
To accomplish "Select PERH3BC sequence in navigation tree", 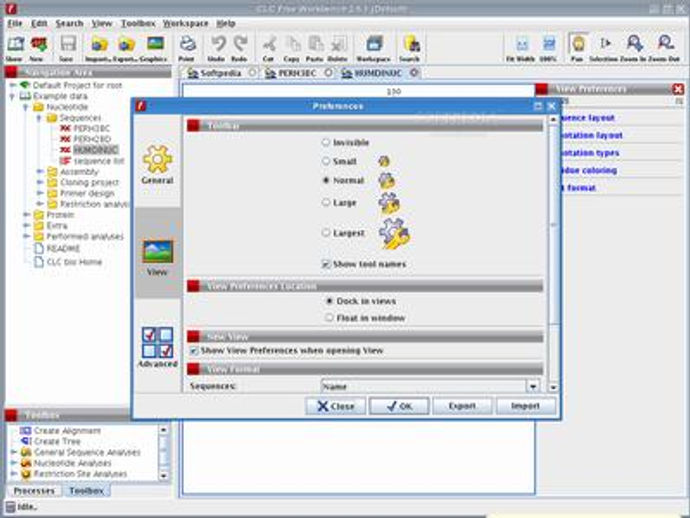I will coord(91,129).
